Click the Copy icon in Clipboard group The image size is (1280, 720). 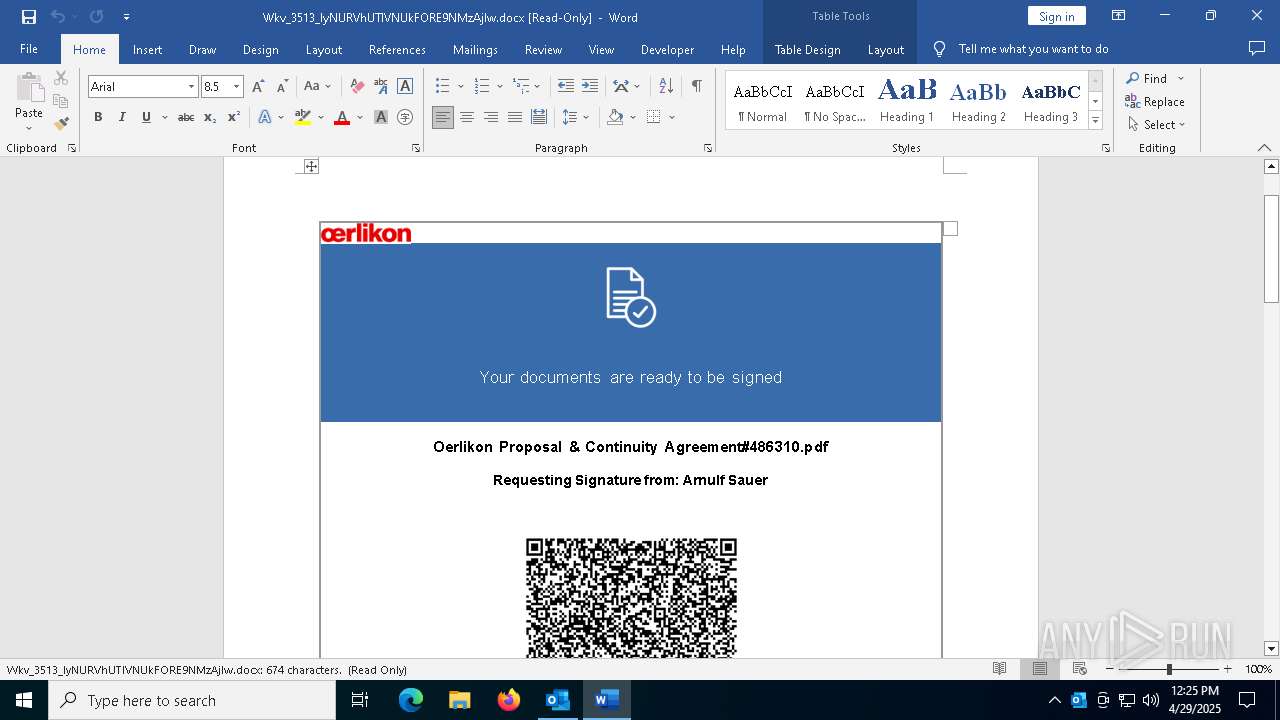(x=61, y=101)
